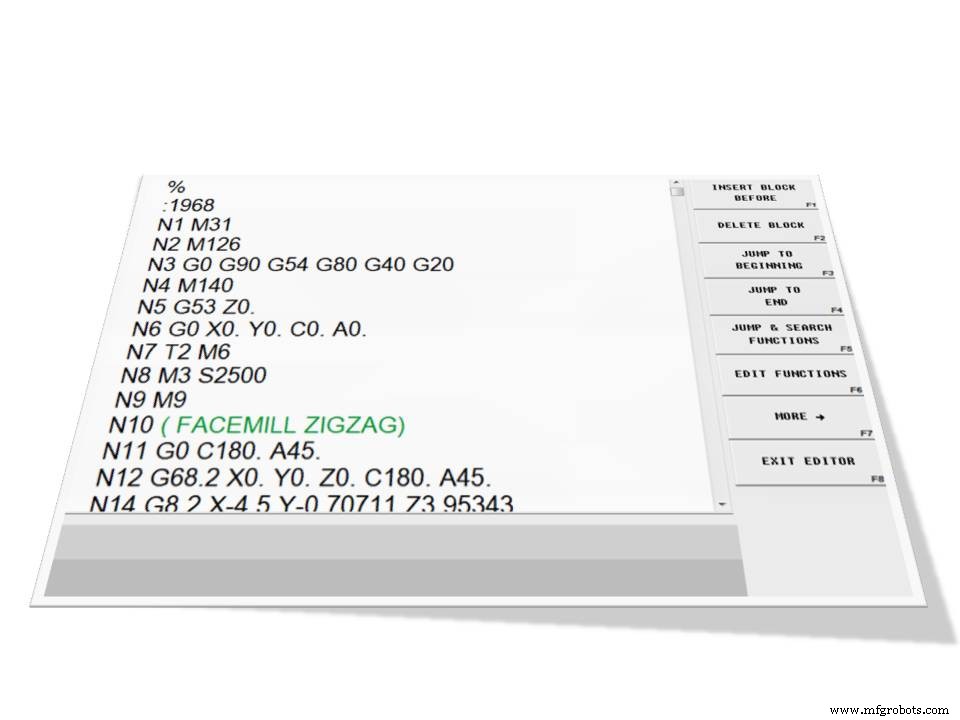Select line N1 M31

(196, 225)
